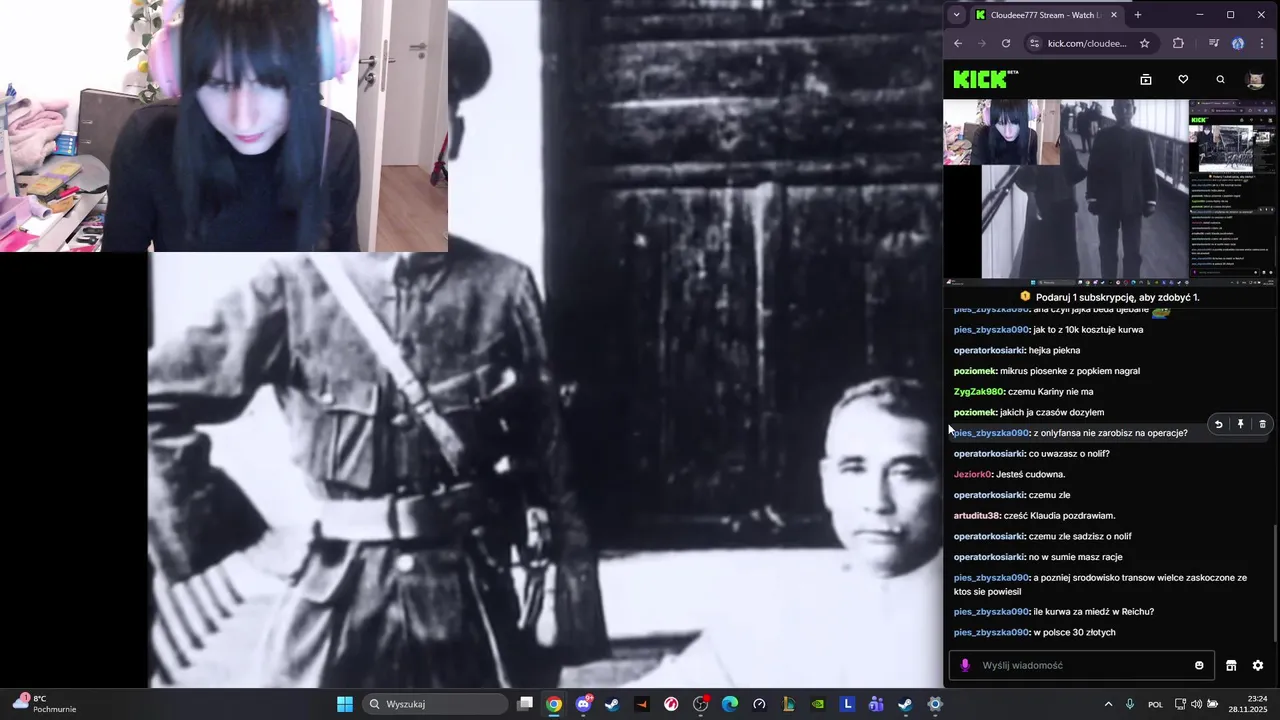1280x720 pixels.
Task: Pin the hovered pies_zbyszka090 chat message
Action: [1240, 424]
